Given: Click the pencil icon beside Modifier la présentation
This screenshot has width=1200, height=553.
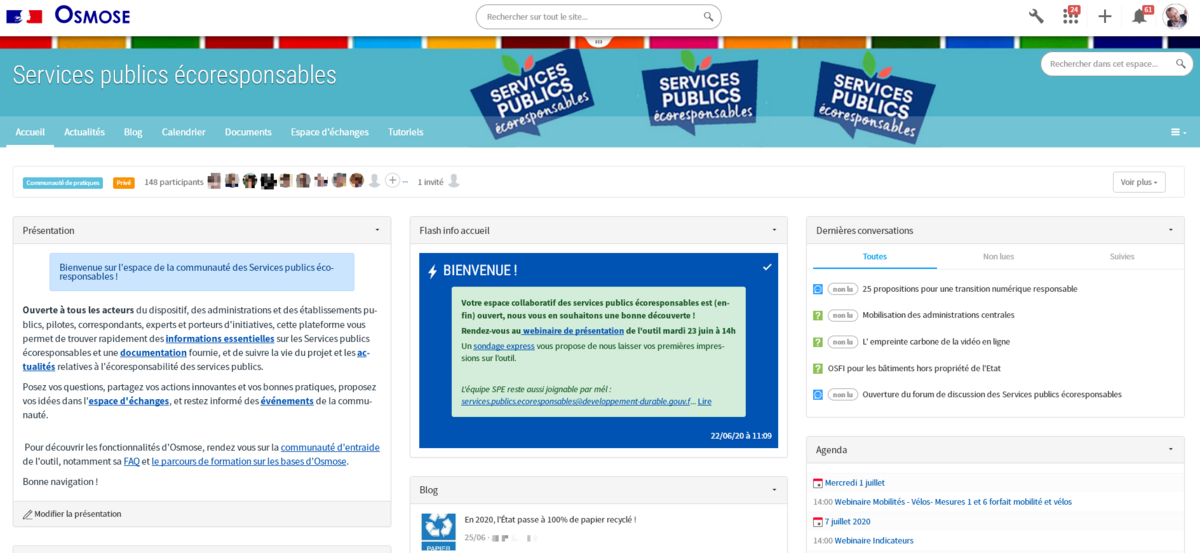Looking at the screenshot, I should tap(28, 514).
